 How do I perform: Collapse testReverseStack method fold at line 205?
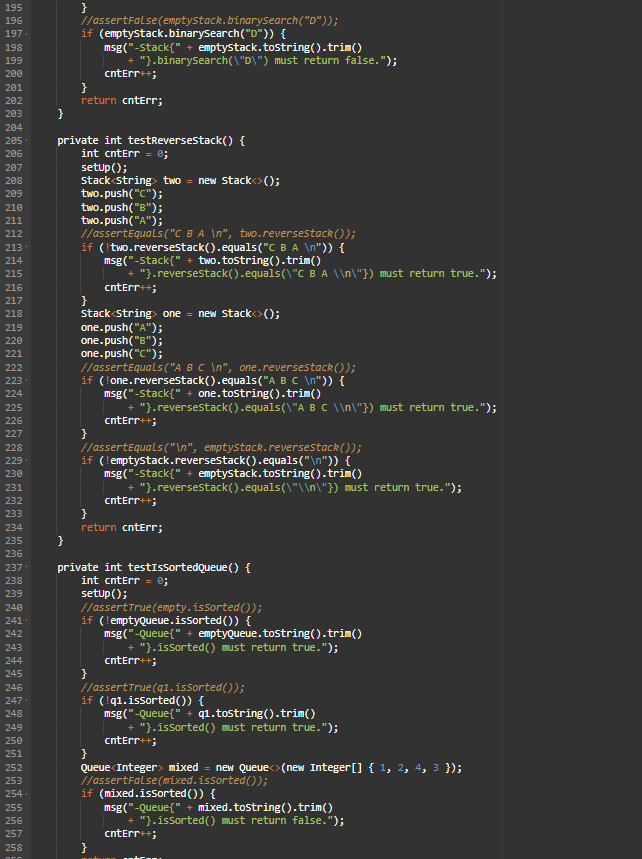click(27, 141)
